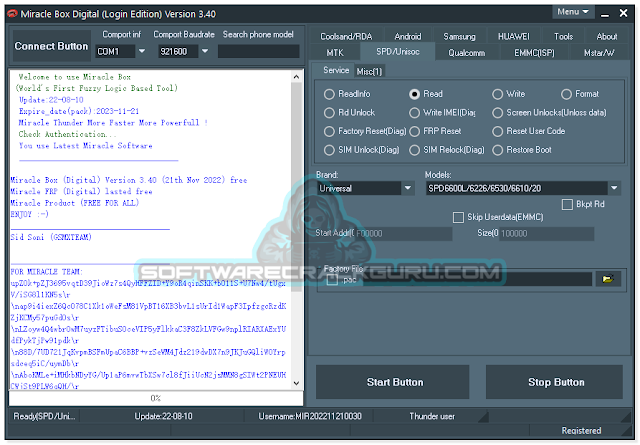Image resolution: width=640 pixels, height=445 pixels.
Task: Open the Menu dropdown in the title bar
Action: coord(573,12)
